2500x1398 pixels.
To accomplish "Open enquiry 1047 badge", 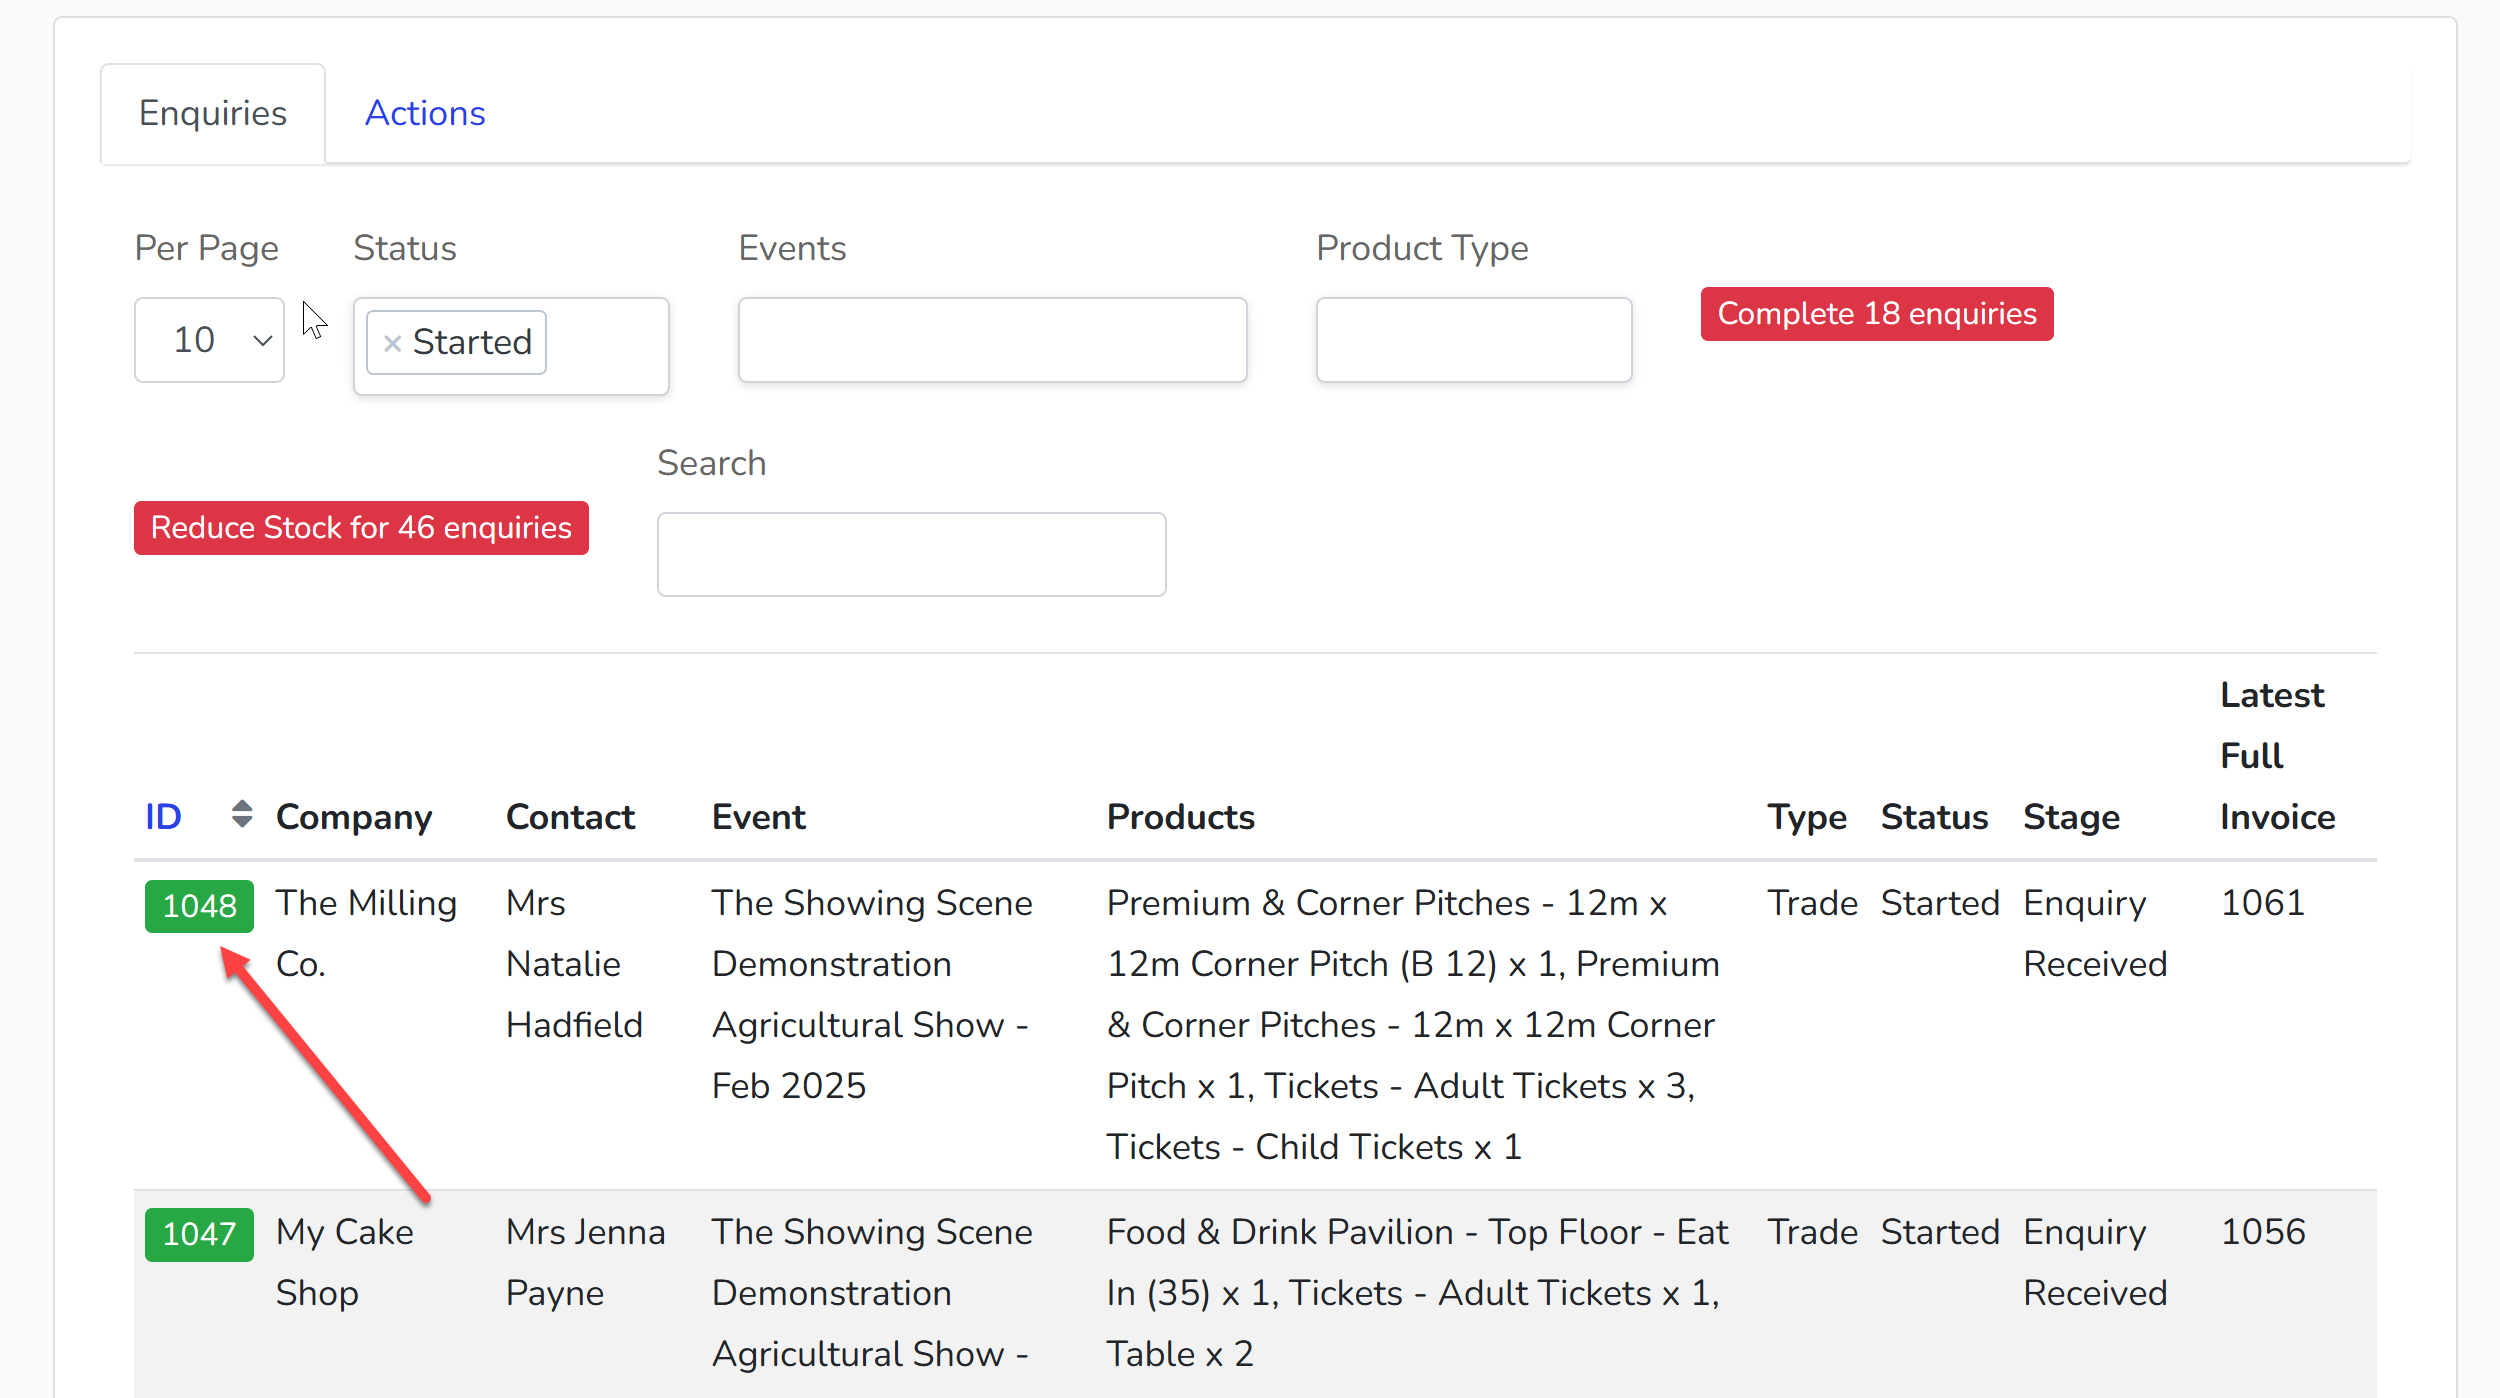I will pos(199,1235).
